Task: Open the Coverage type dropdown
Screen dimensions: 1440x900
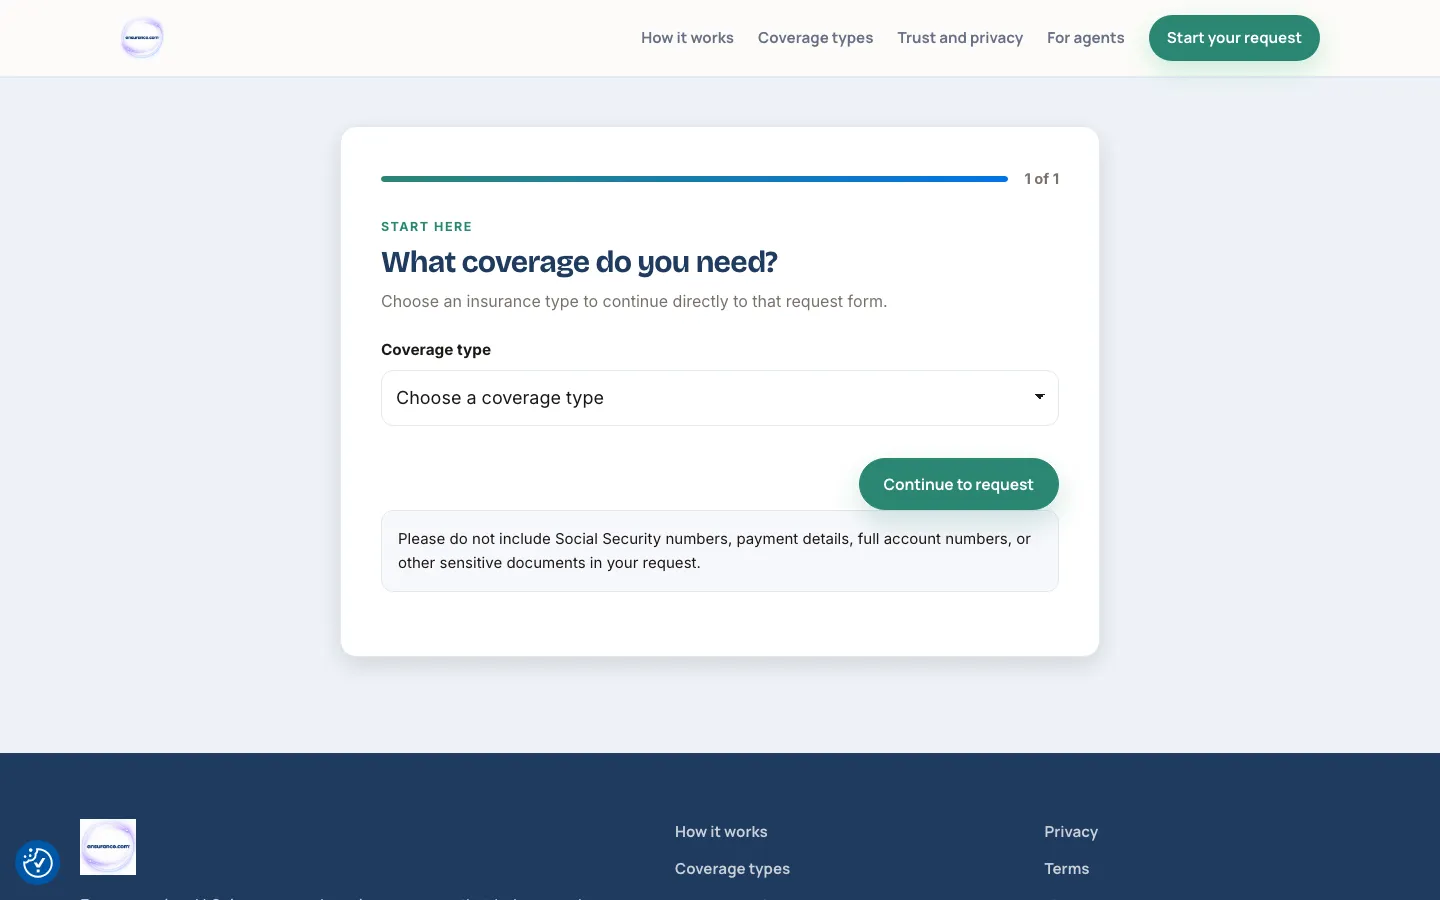Action: point(720,398)
